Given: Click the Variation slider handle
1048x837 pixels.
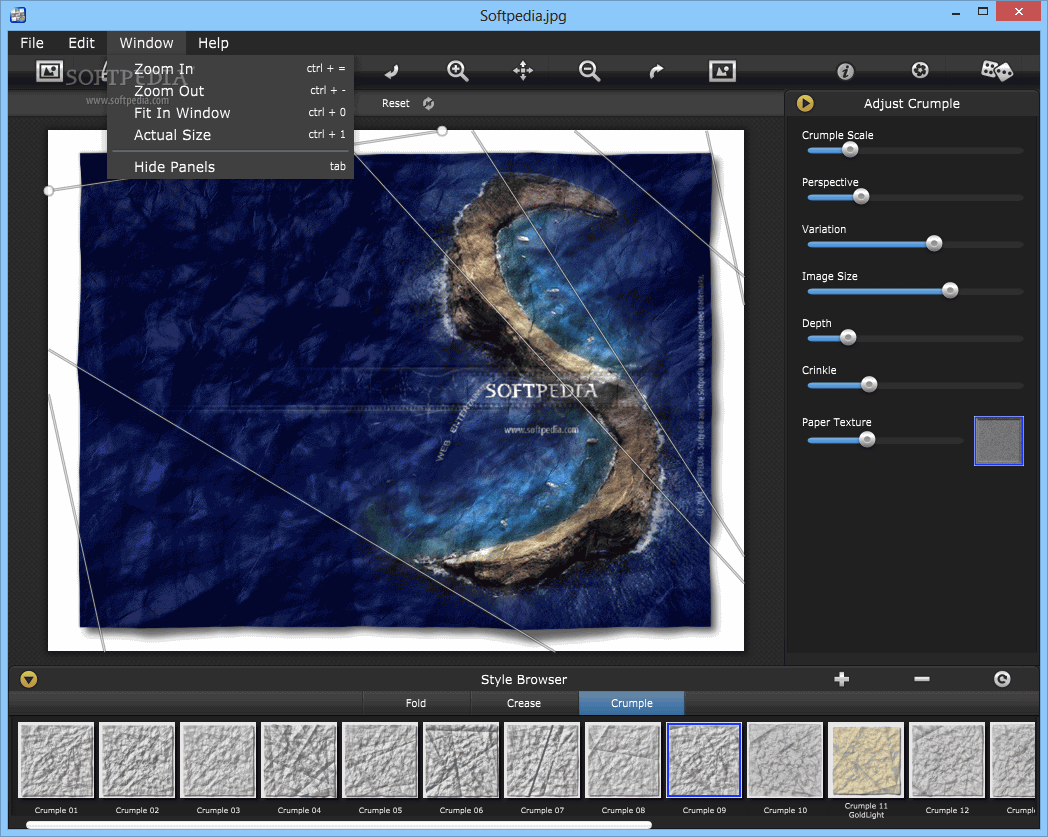Looking at the screenshot, I should 934,244.
